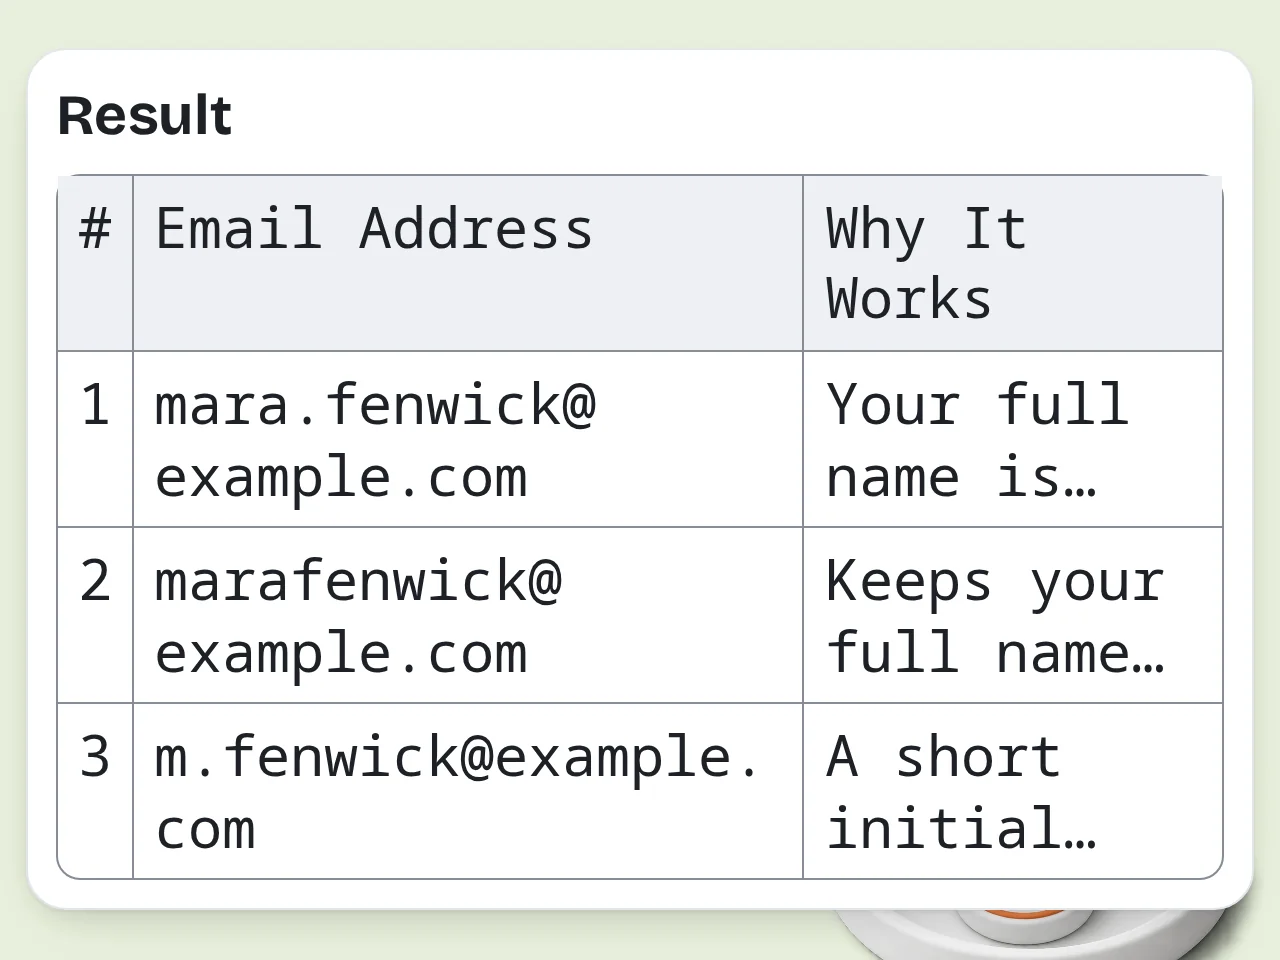The width and height of the screenshot is (1280, 960).
Task: Open the truncated 'Your full name is…' cell
Action: tap(1013, 439)
